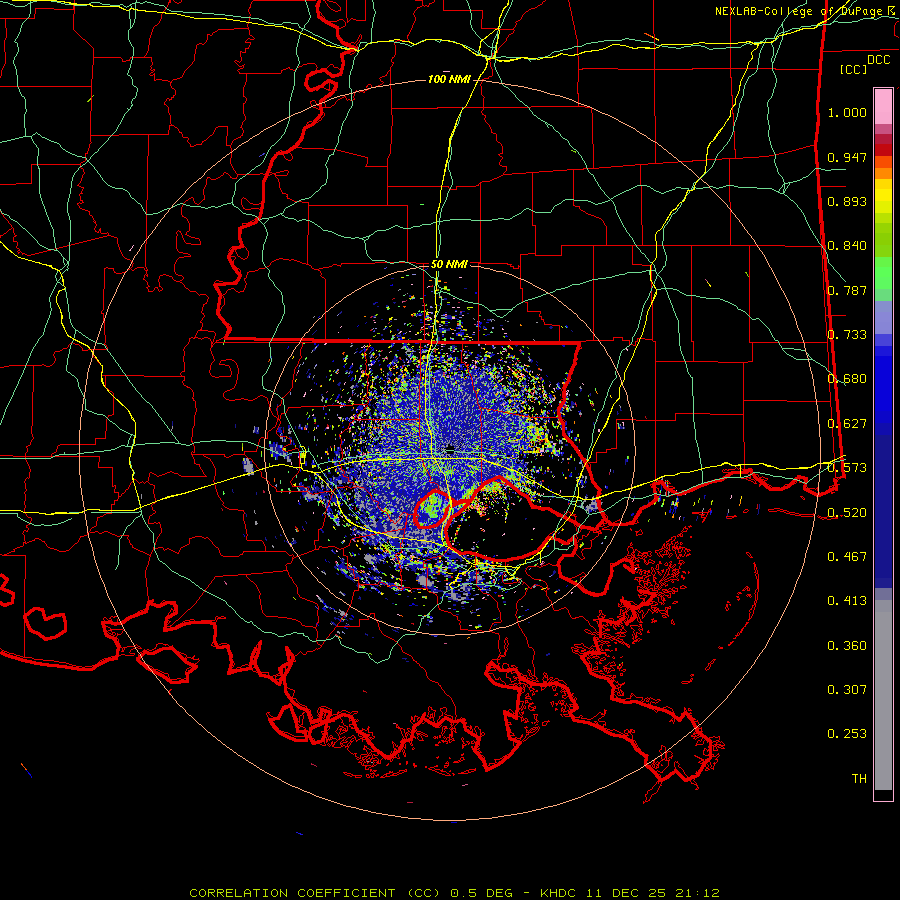Screen dimensions: 900x900
Task: Click the 0.520 color scale value
Action: click(x=847, y=512)
